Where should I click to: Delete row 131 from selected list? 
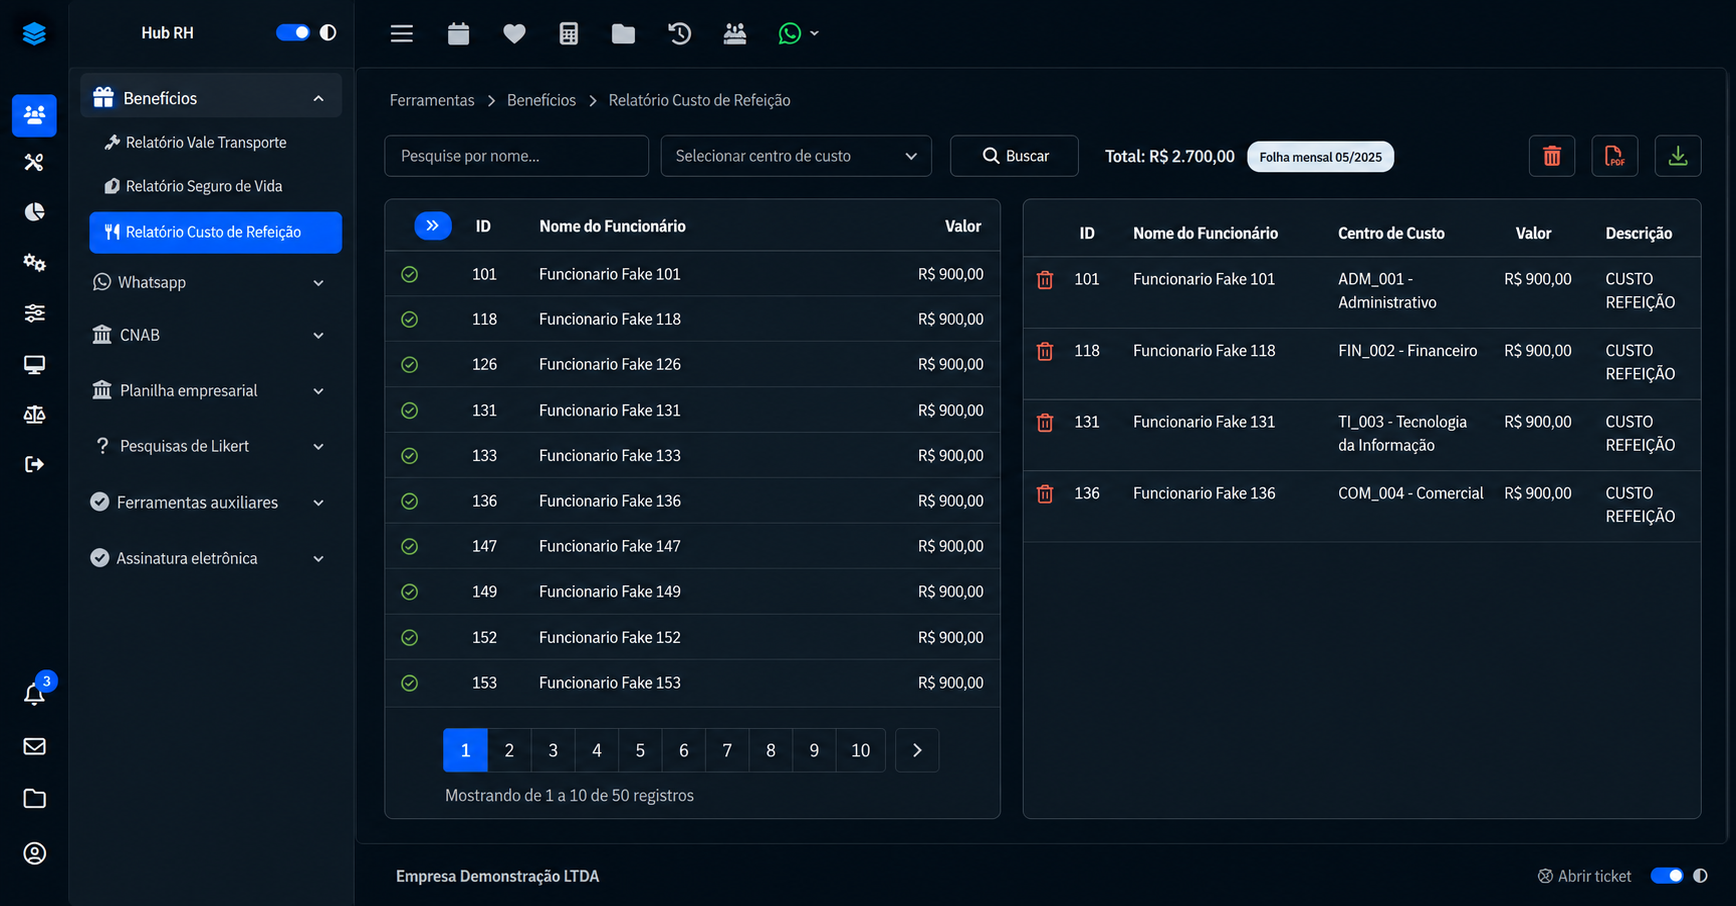(1045, 423)
